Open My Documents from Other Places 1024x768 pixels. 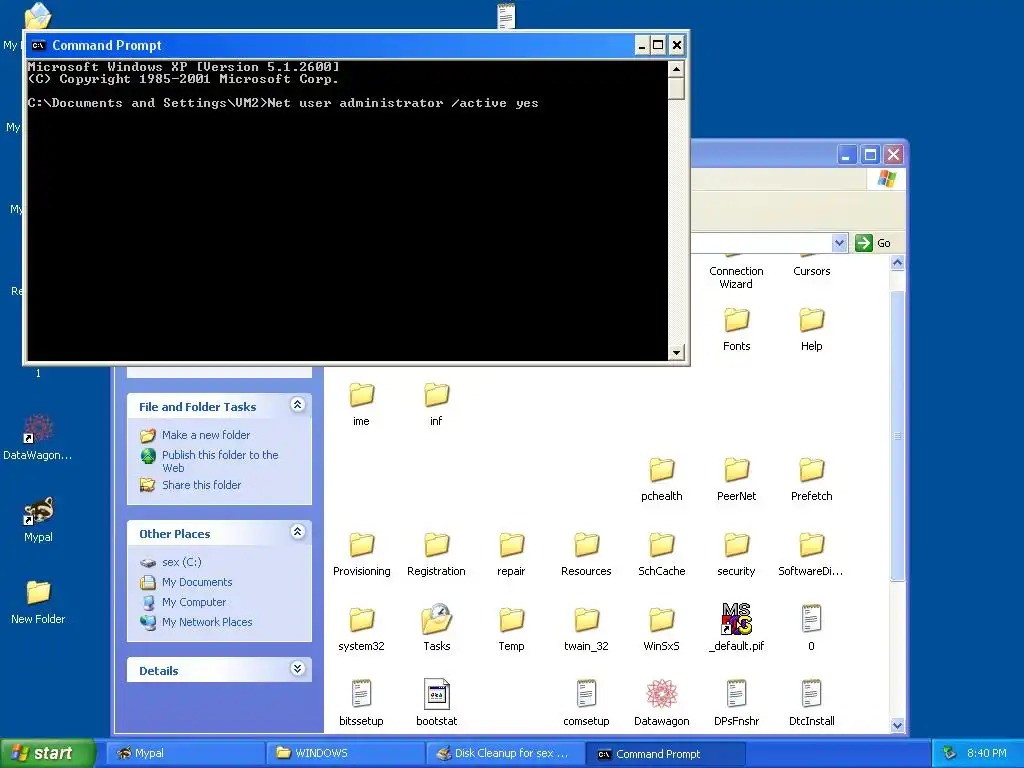(x=197, y=582)
